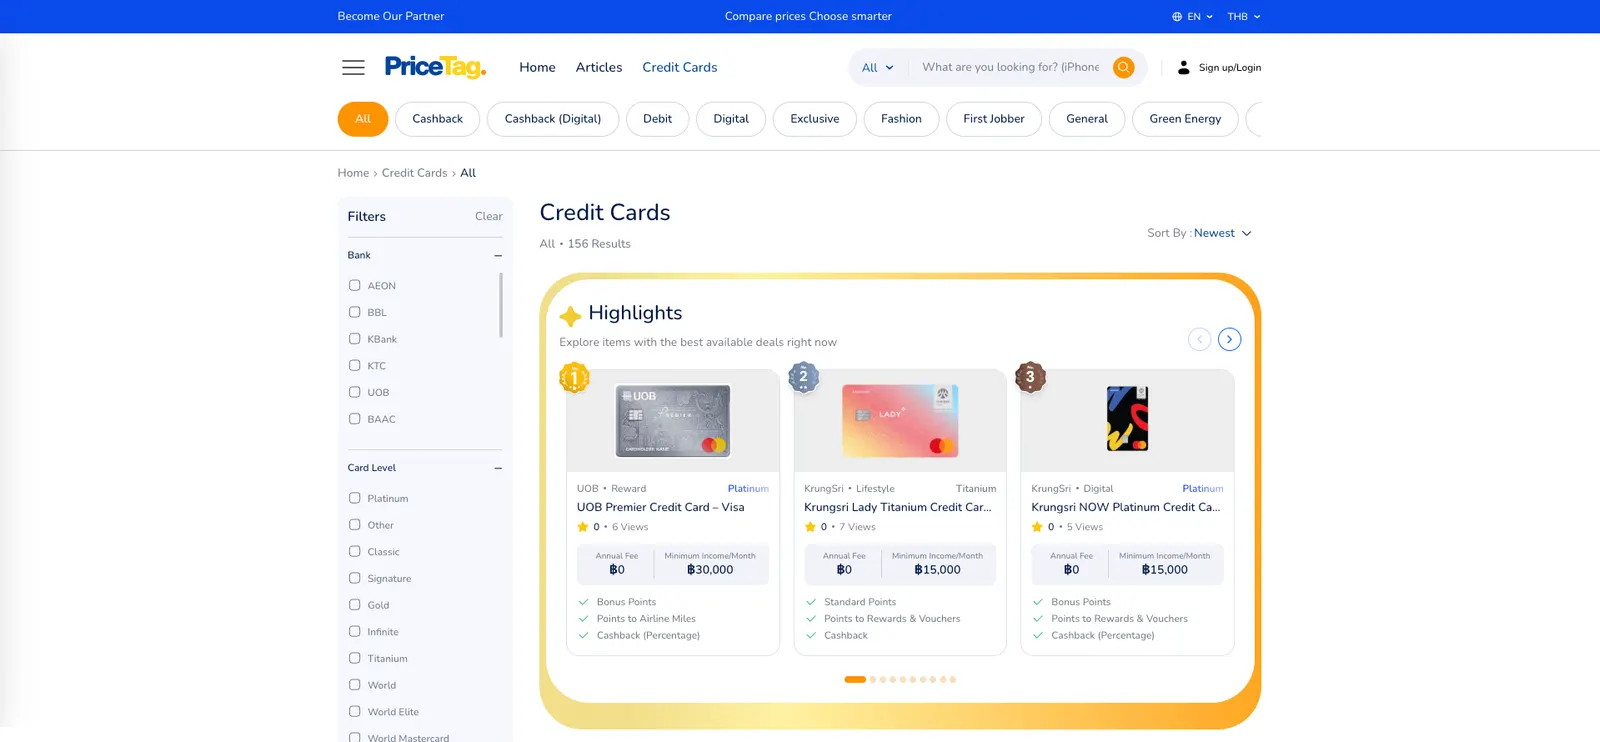The image size is (1600, 742).
Task: Check the BAAC bank filter
Action: click(x=354, y=419)
